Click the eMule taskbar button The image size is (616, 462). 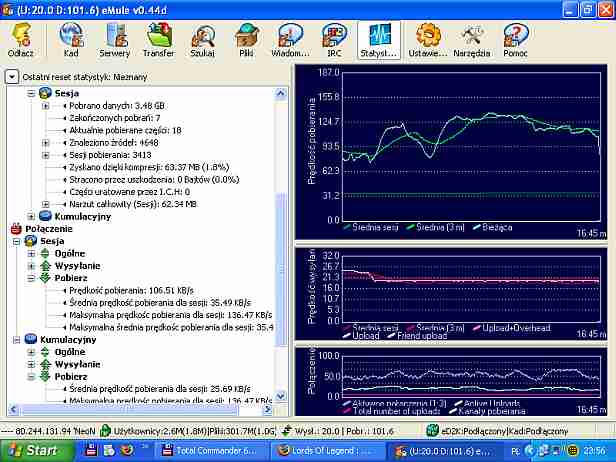pyautogui.click(x=442, y=451)
